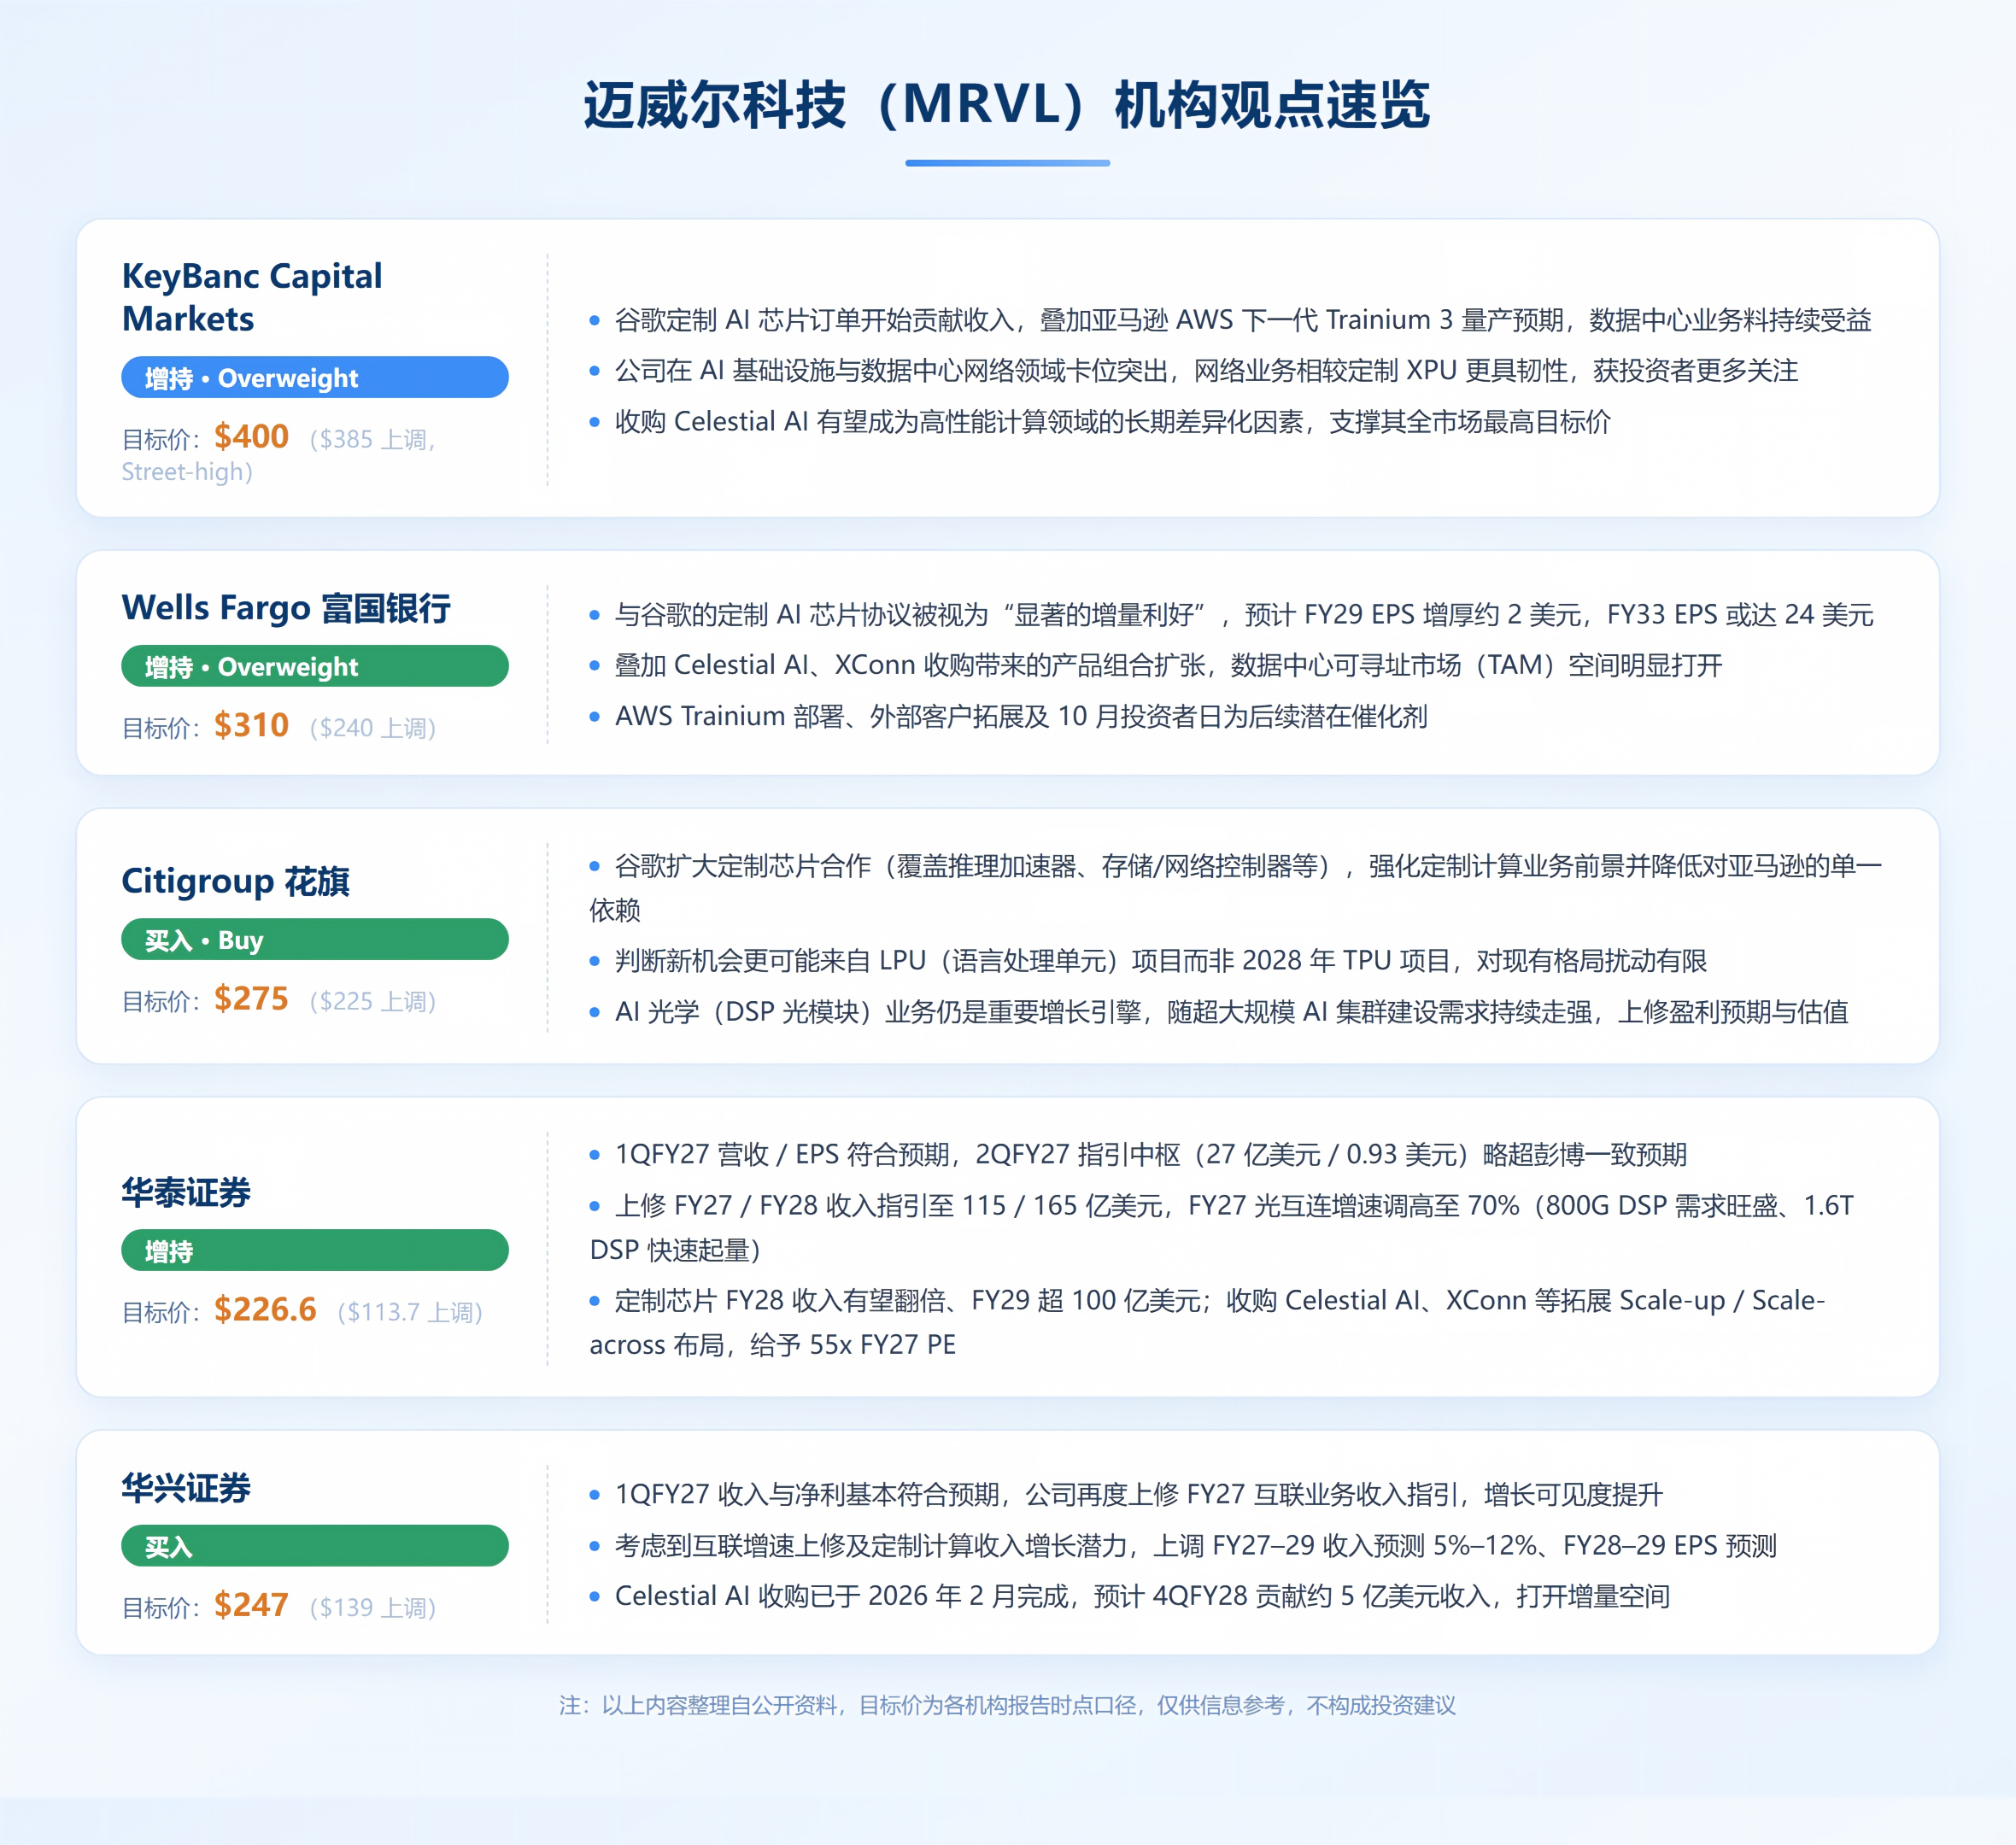Click the blue underline bar below title
The image size is (2016, 1845).
click(1007, 162)
